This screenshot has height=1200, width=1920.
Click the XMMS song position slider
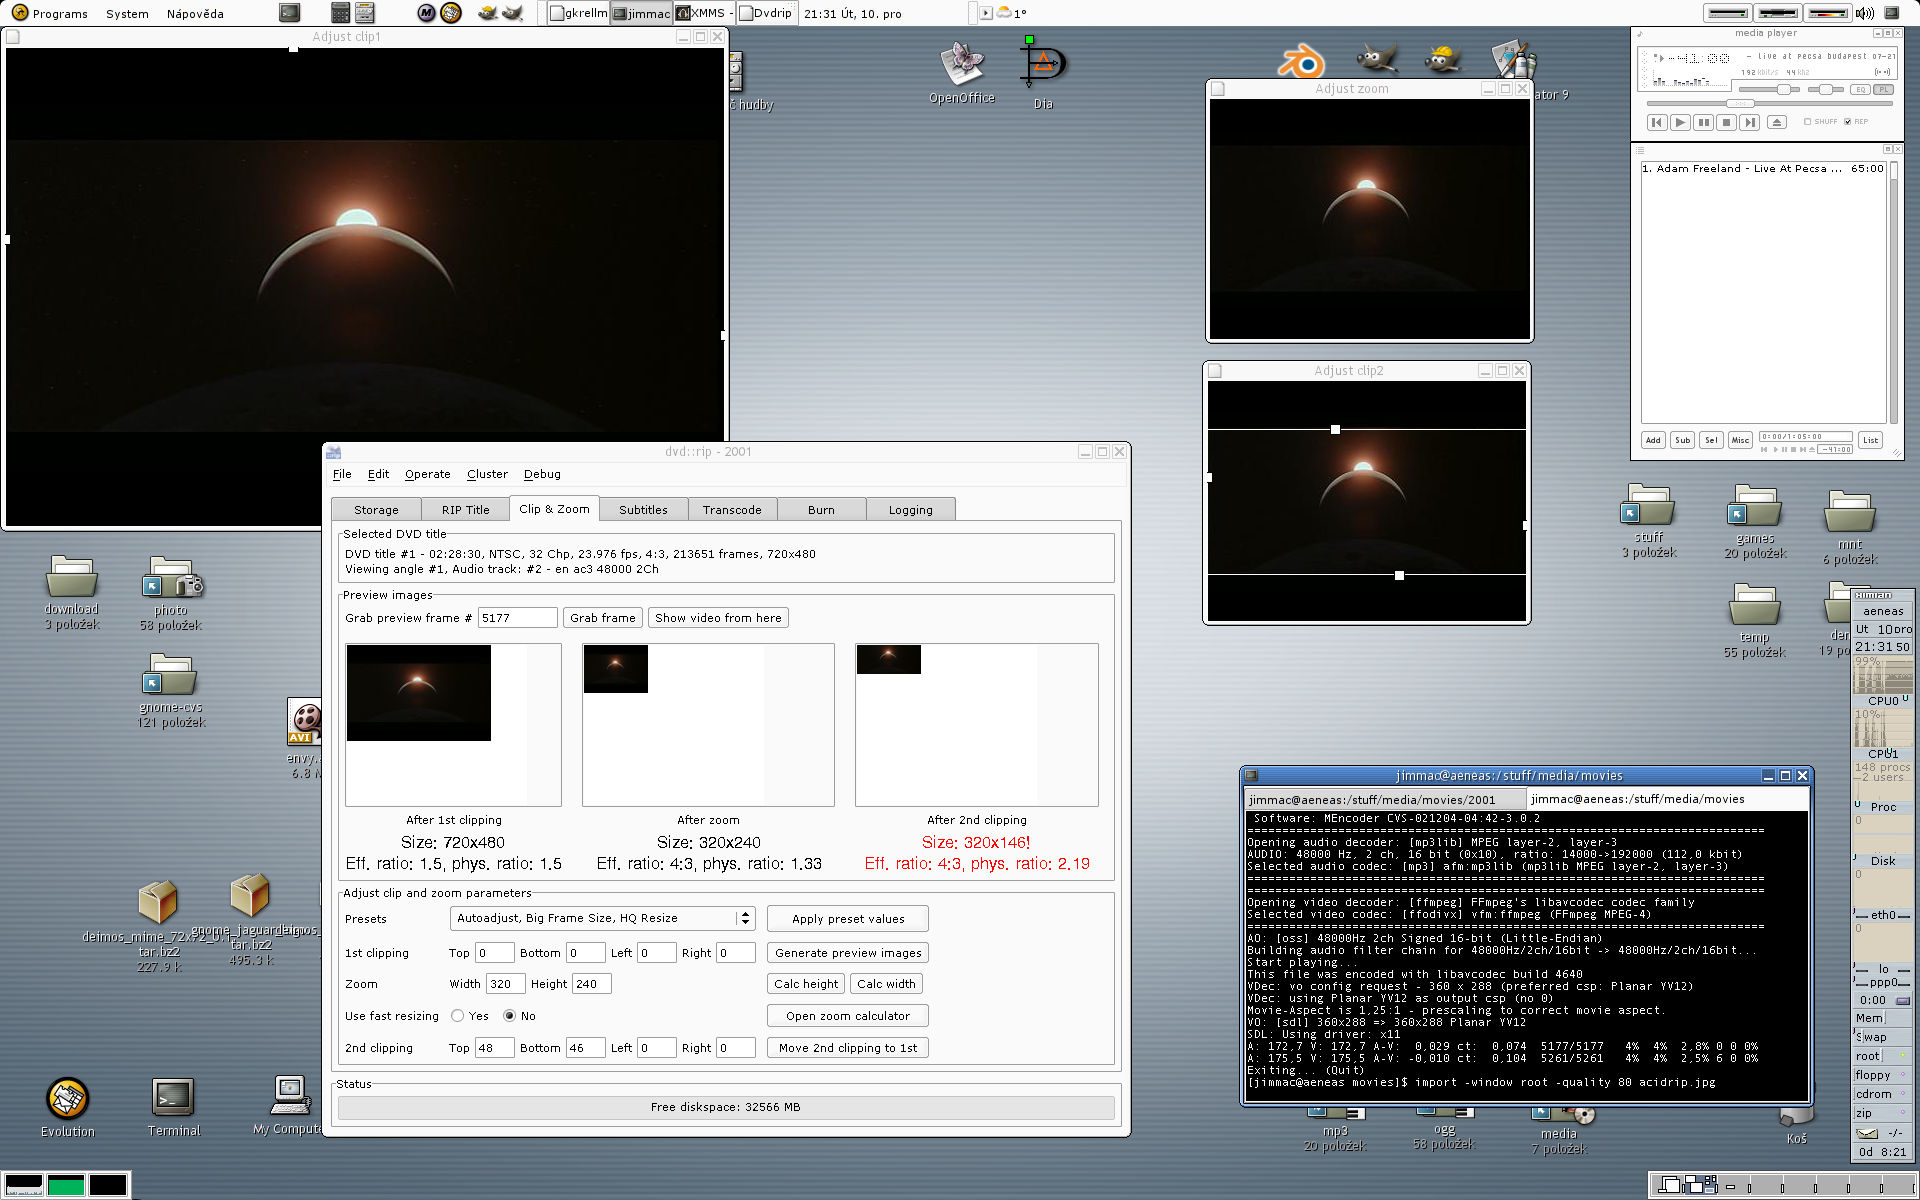(1741, 104)
